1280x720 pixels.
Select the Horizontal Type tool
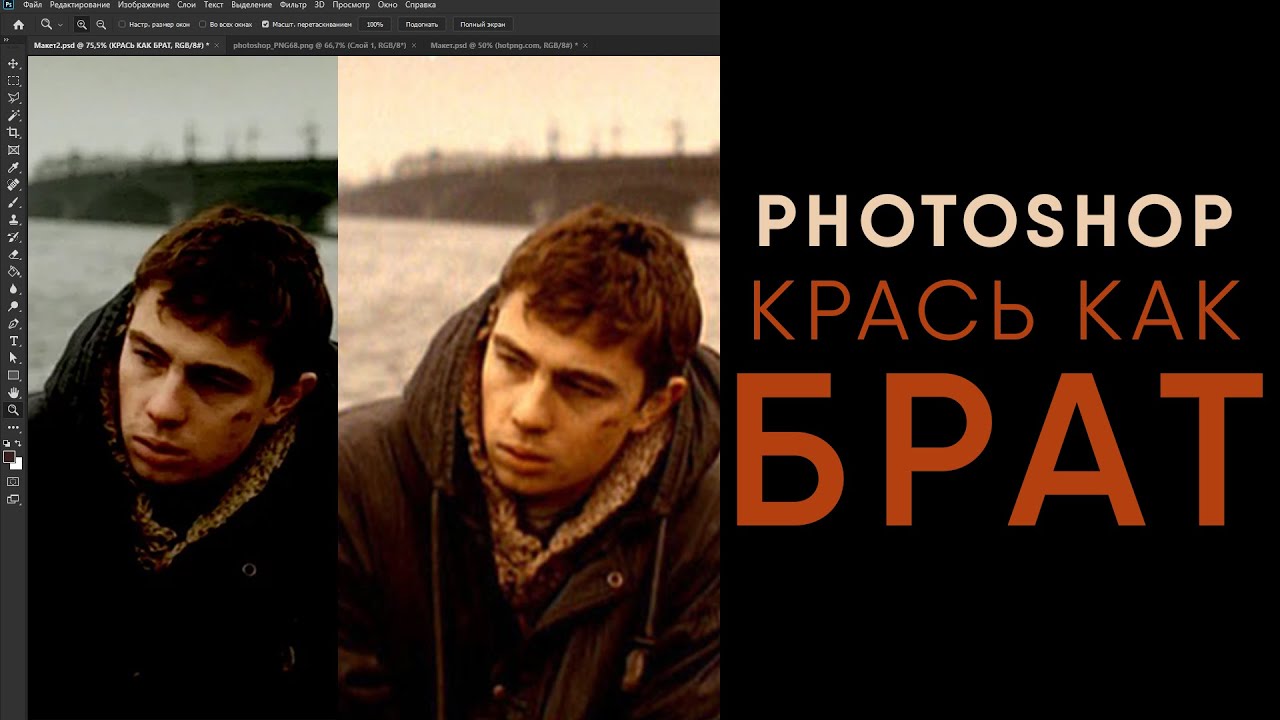tap(13, 341)
